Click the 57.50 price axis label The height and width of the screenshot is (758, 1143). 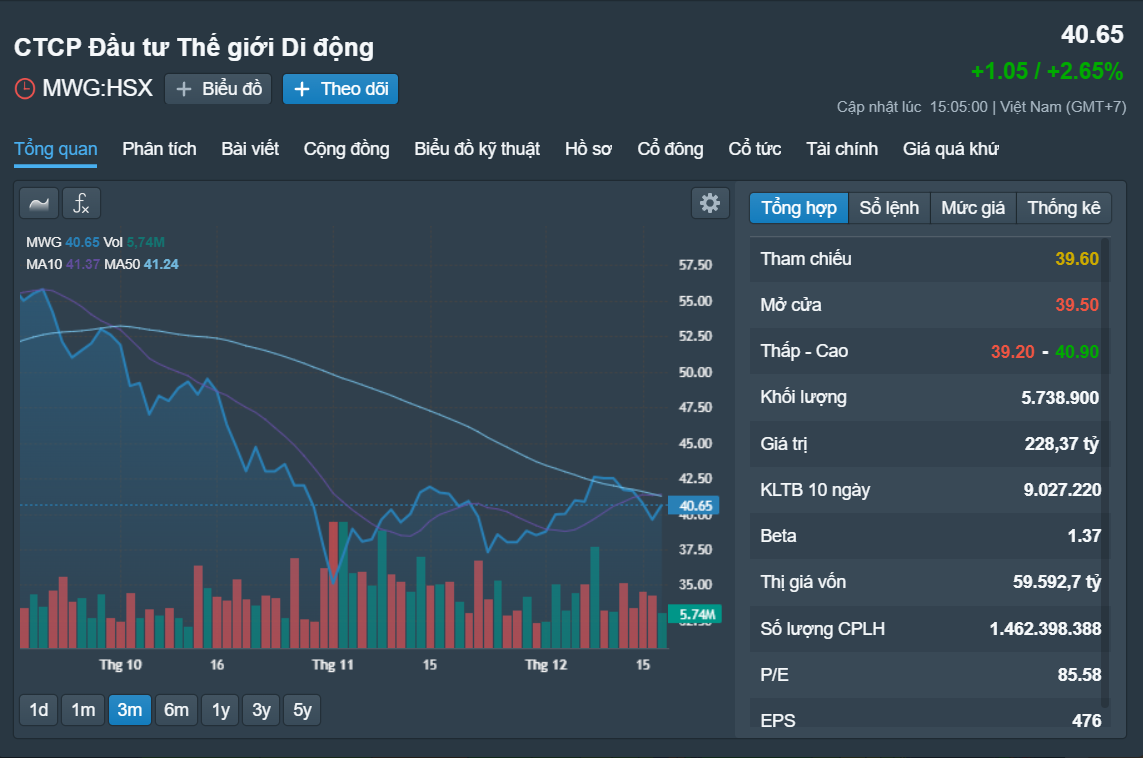point(695,265)
